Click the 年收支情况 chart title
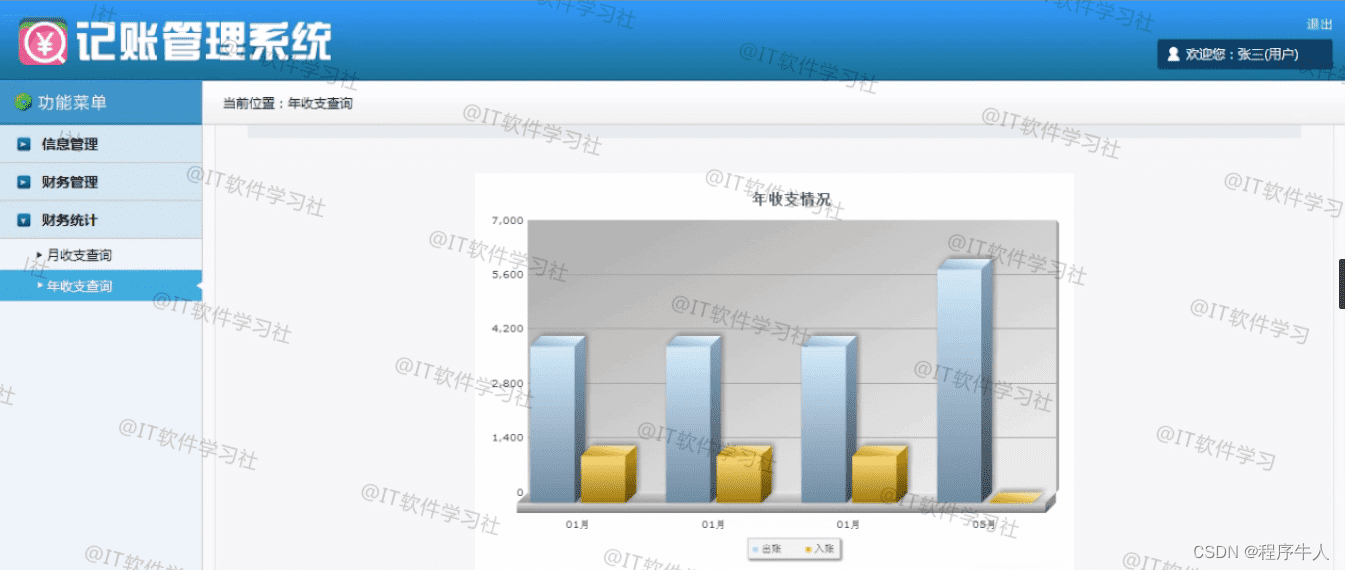The width and height of the screenshot is (1345, 570). (791, 200)
